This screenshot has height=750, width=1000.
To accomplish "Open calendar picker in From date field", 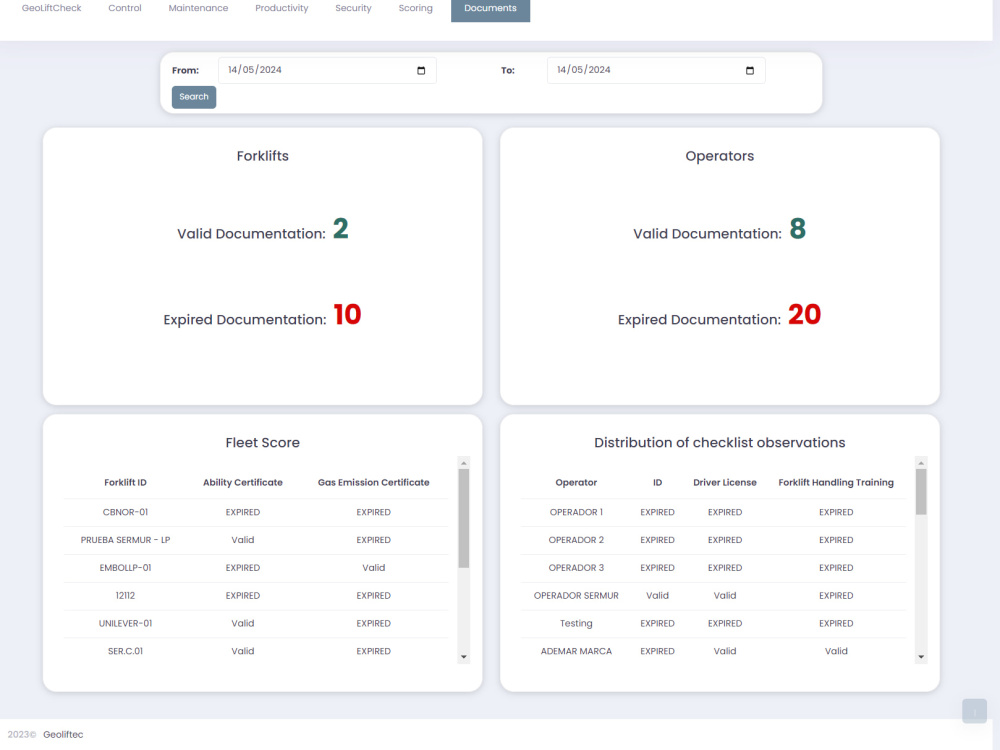I will tap(421, 70).
